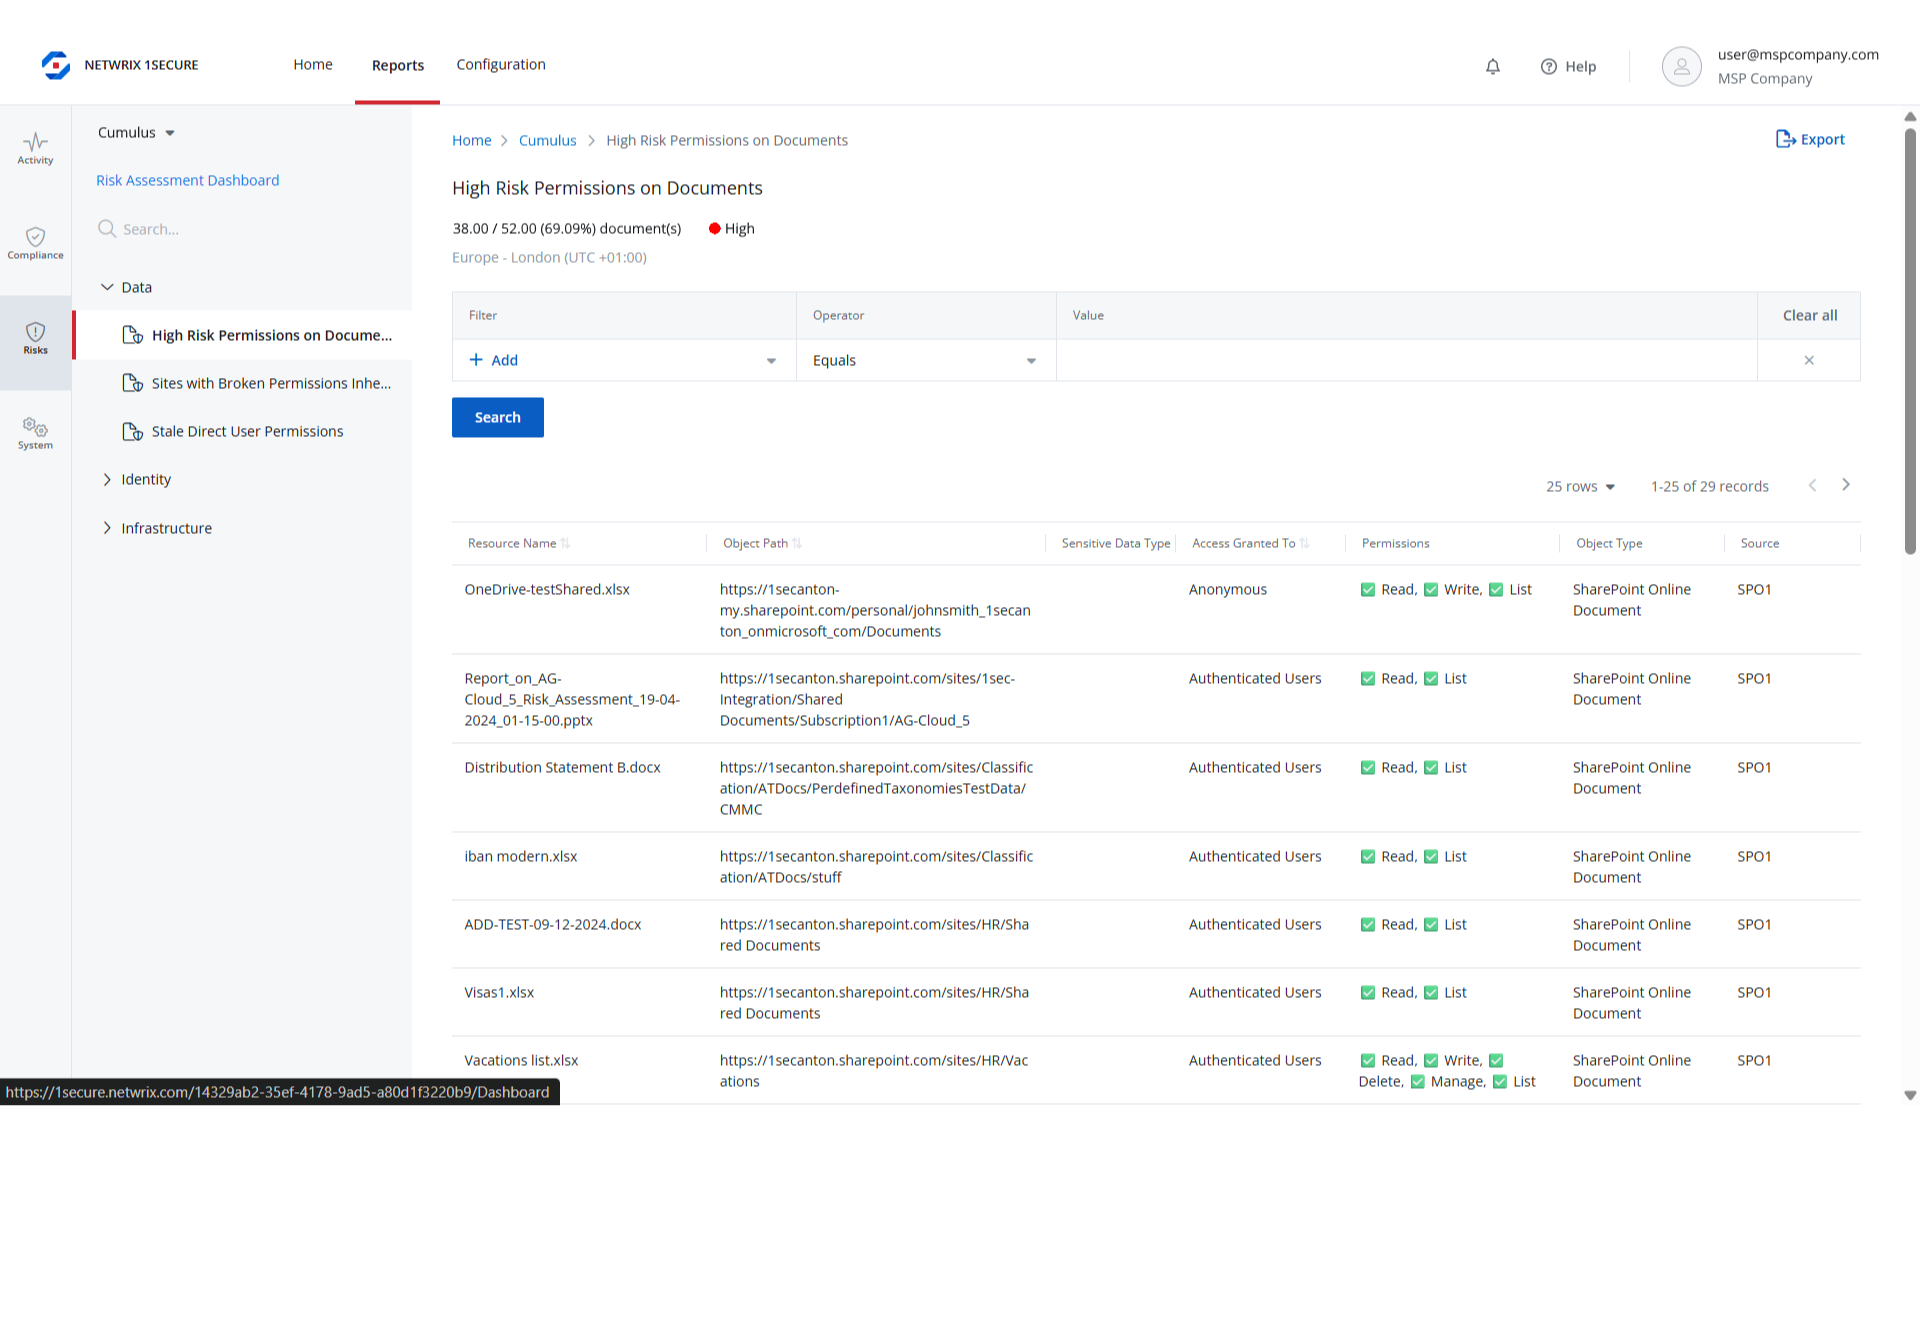Open the notifications bell
This screenshot has height=1330, width=1920.
(x=1492, y=66)
